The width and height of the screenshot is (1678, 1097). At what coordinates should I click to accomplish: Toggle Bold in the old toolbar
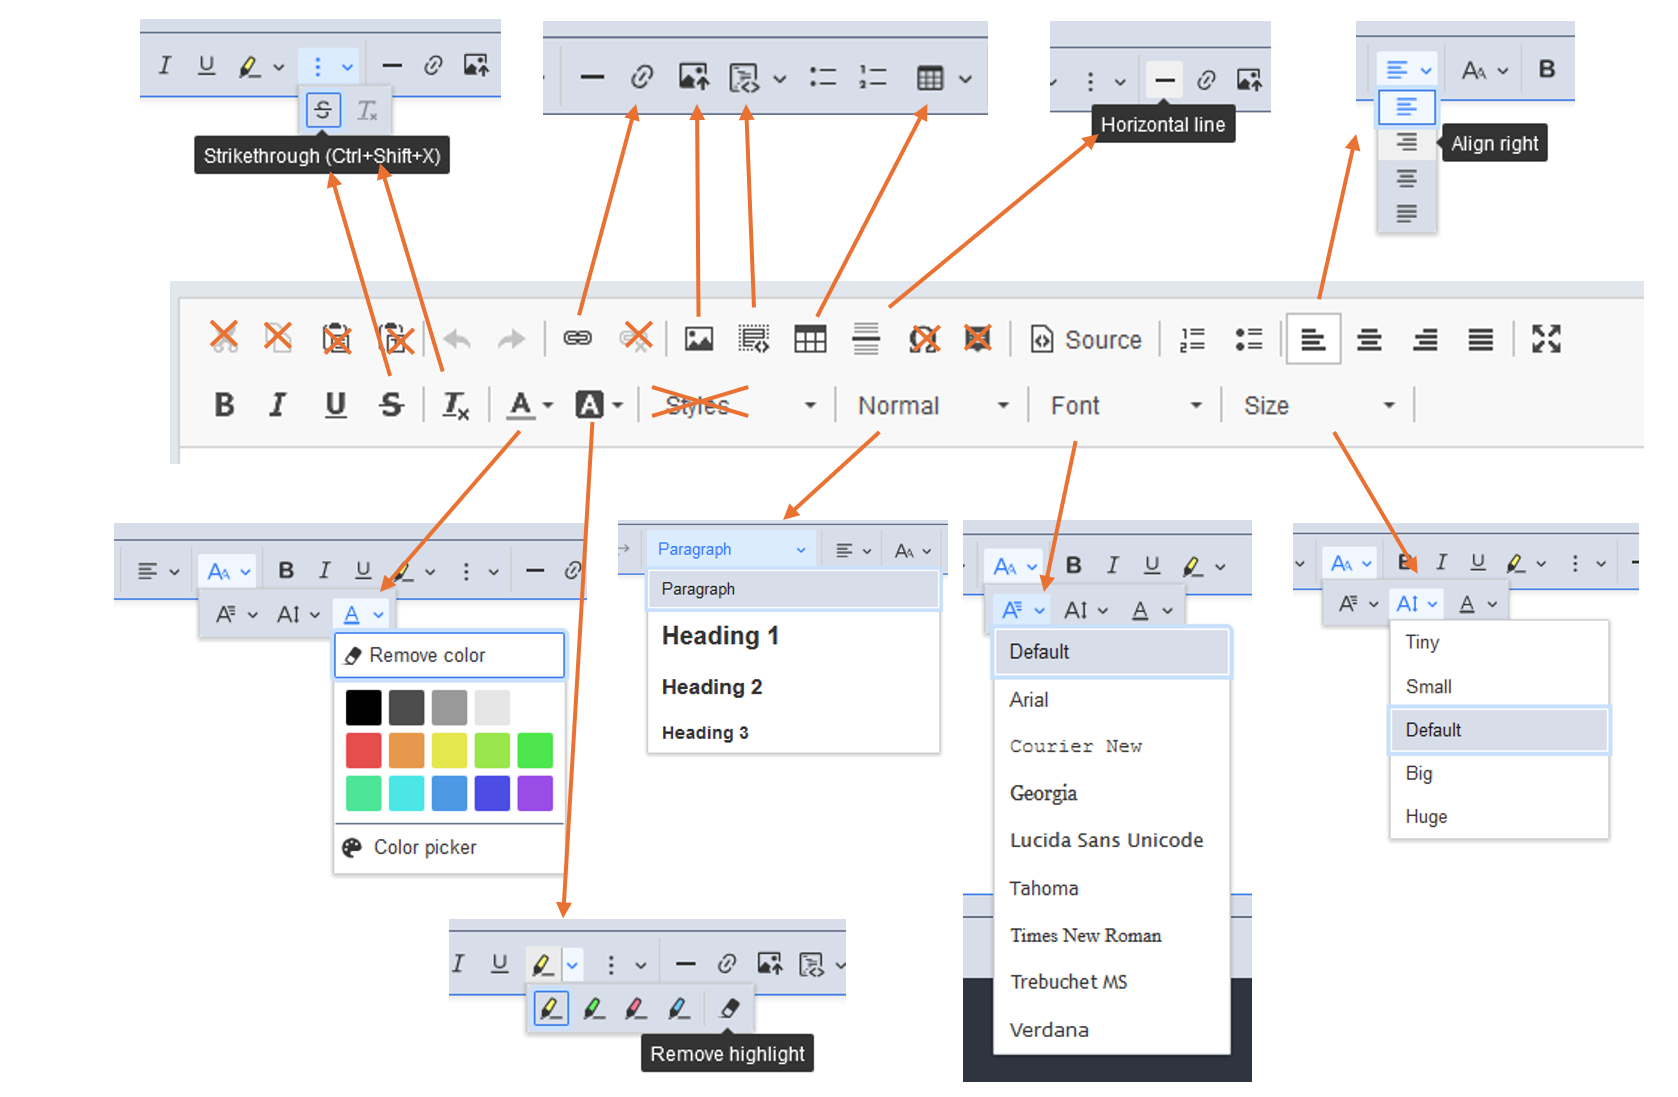point(224,405)
